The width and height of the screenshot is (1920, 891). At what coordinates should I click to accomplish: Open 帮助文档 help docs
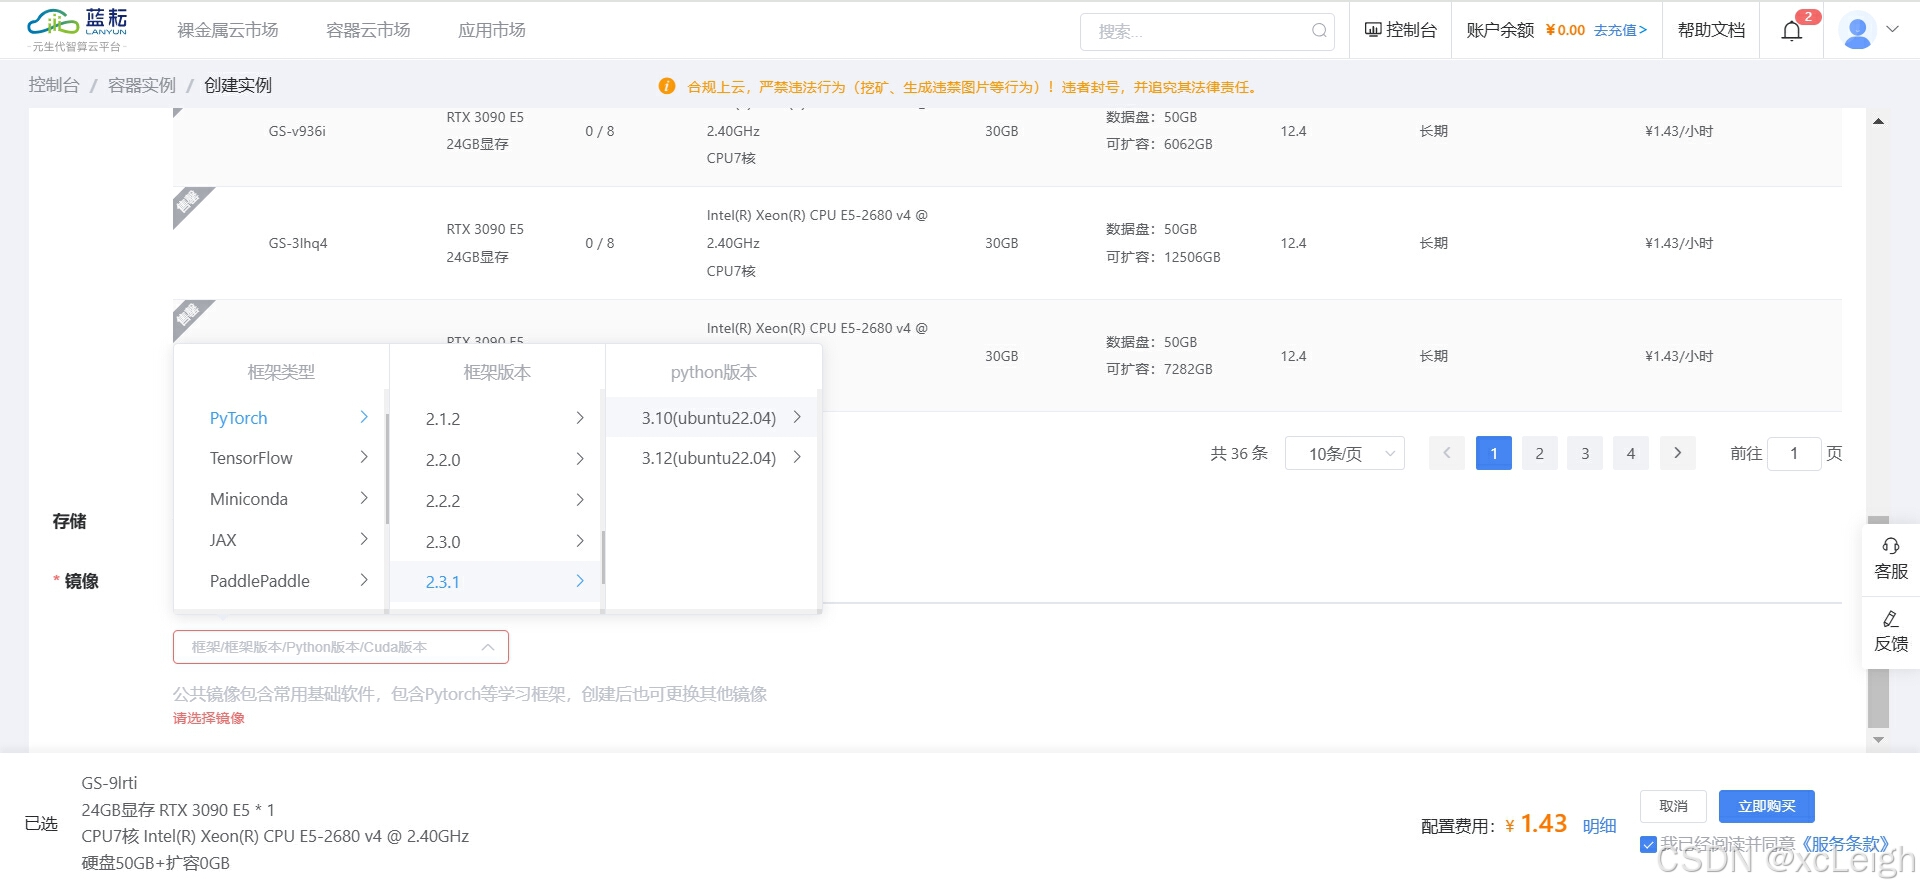click(x=1711, y=30)
